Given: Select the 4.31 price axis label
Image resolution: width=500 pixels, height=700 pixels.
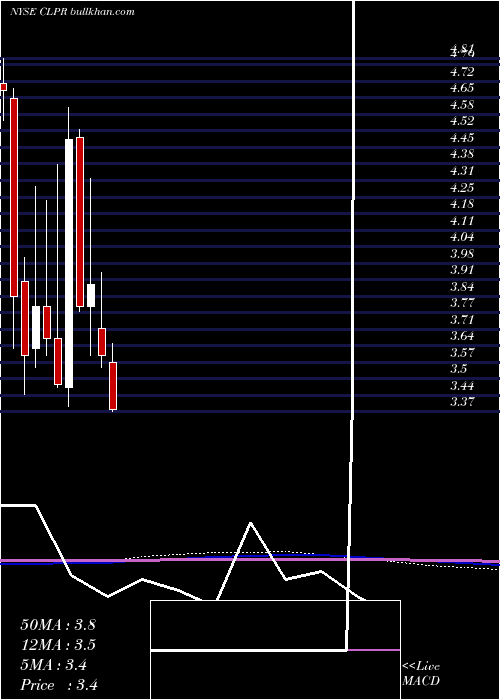Looking at the screenshot, I should point(462,171).
